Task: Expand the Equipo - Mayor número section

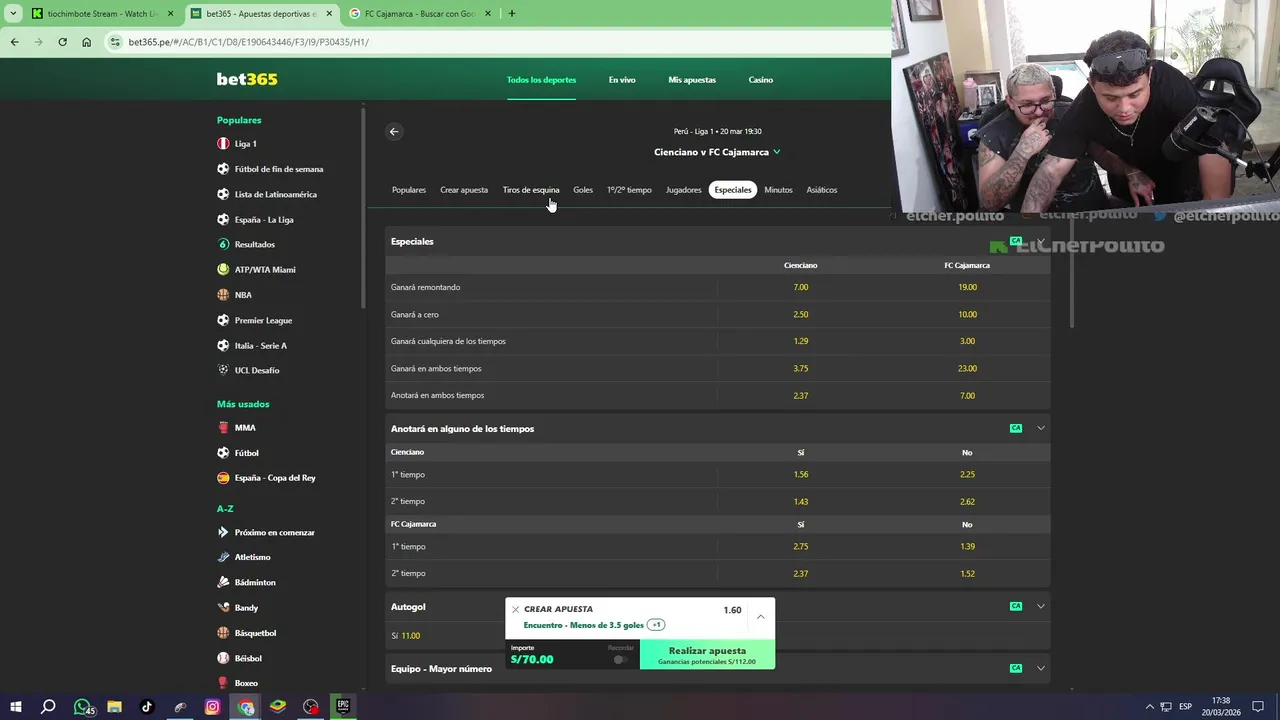Action: point(1041,668)
